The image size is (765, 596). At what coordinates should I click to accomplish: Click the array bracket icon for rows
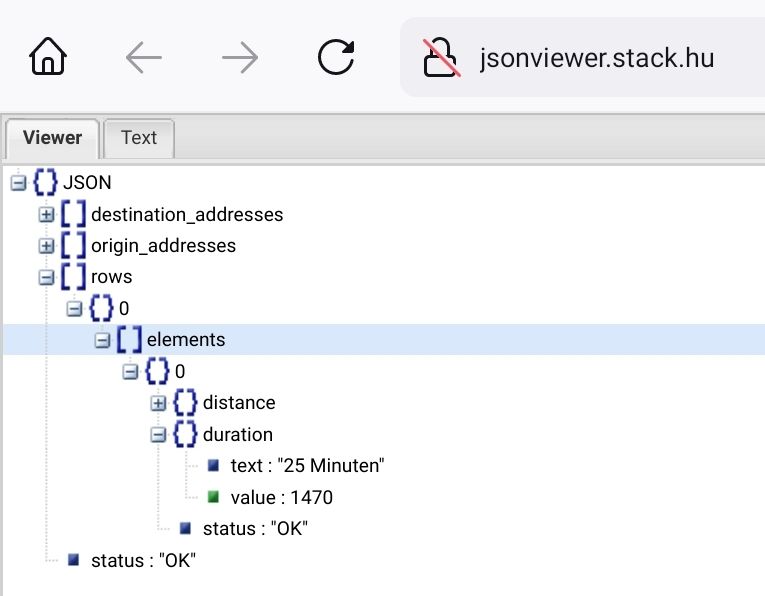tap(73, 277)
